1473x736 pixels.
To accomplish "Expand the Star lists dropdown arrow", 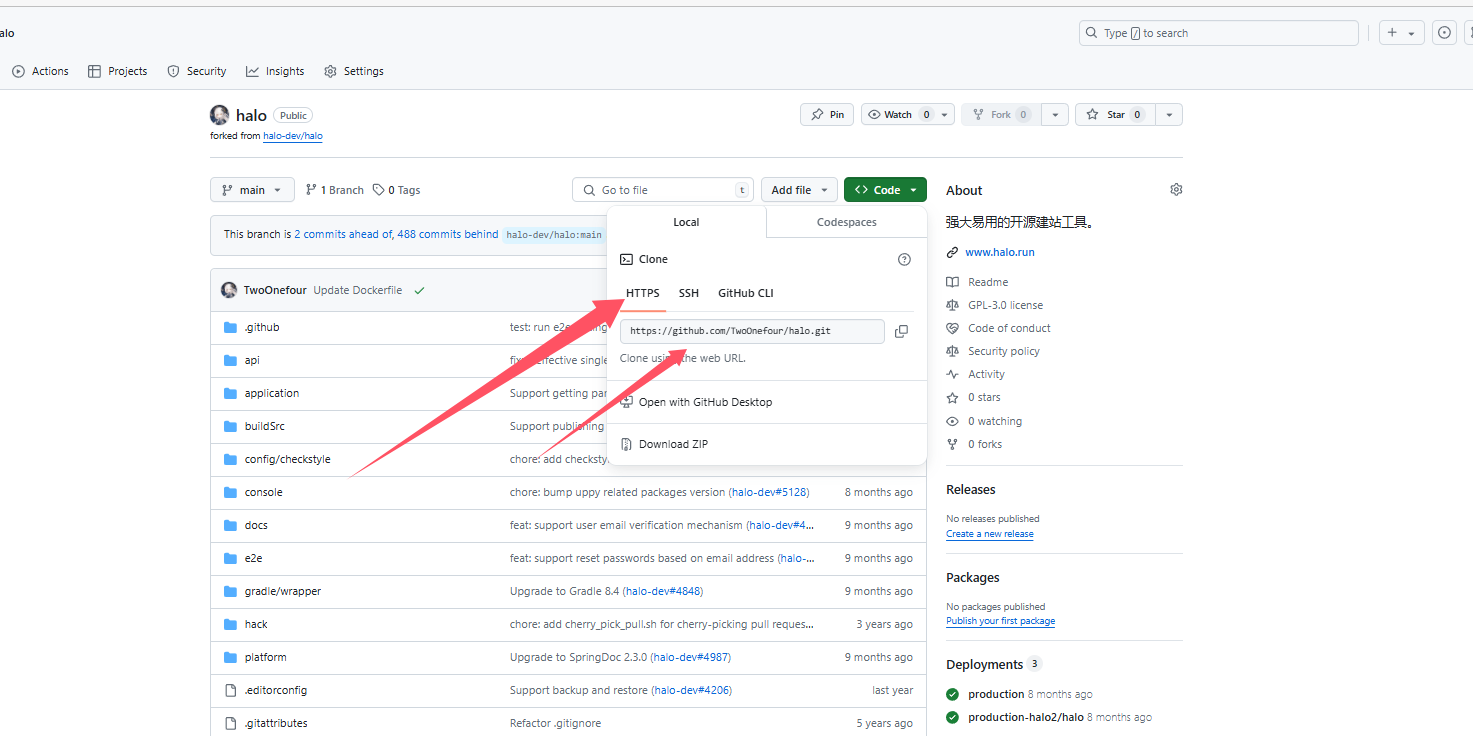I will click(x=1170, y=115).
